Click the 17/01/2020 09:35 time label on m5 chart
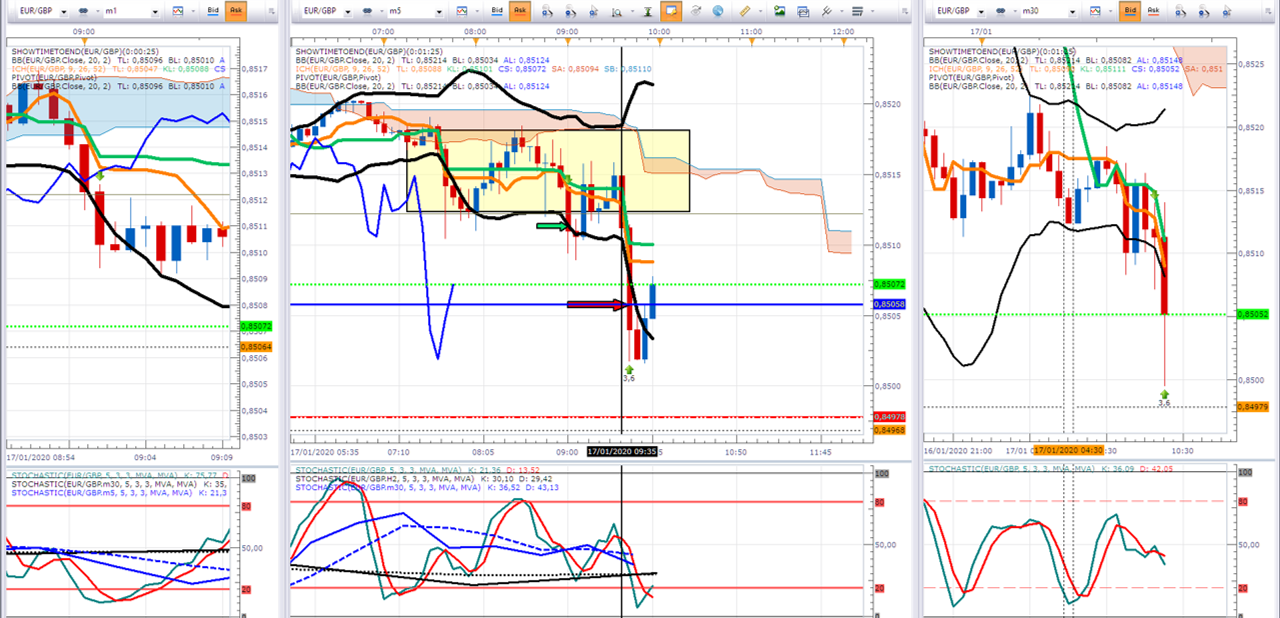The image size is (1280, 618). (x=622, y=452)
